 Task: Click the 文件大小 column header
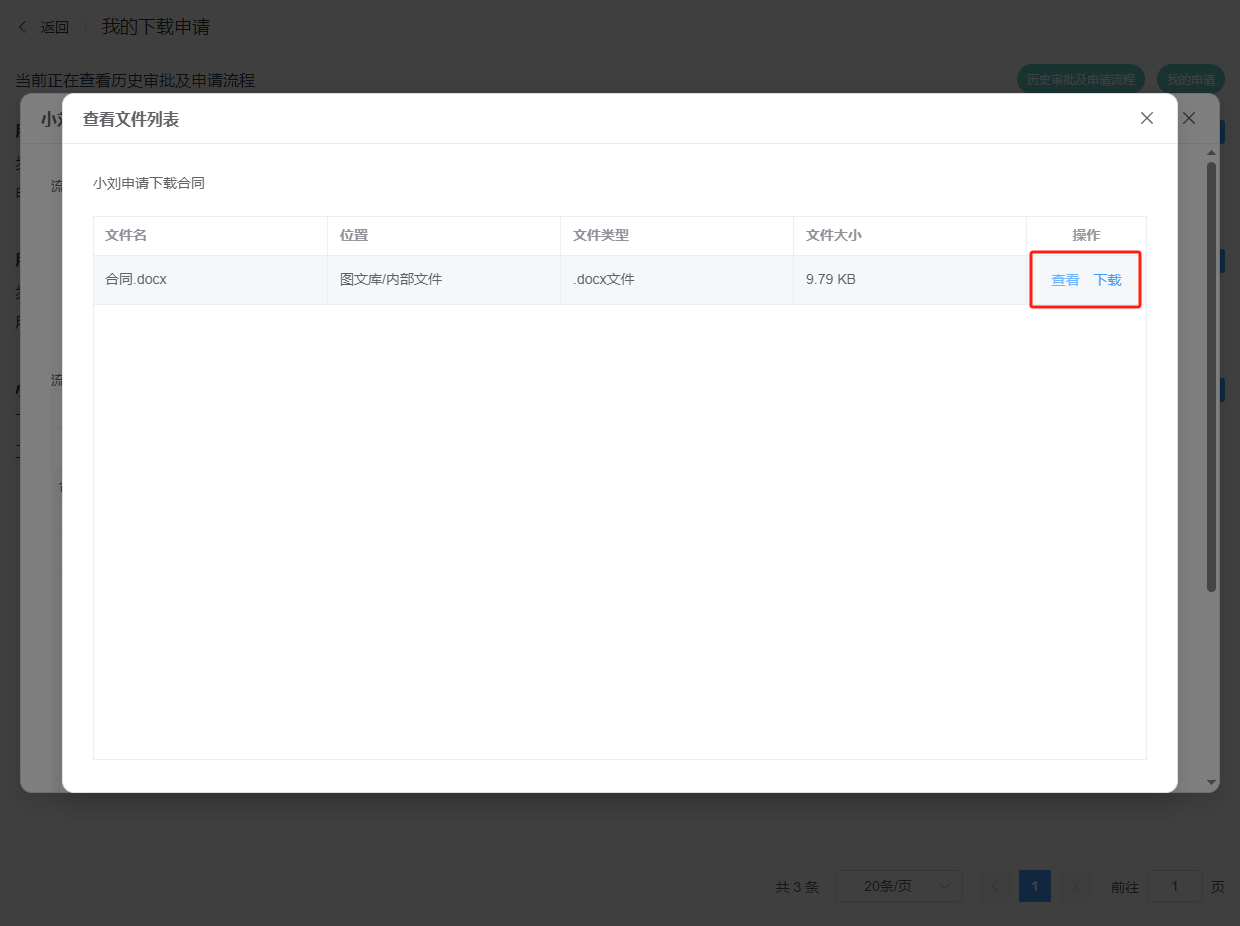click(833, 235)
